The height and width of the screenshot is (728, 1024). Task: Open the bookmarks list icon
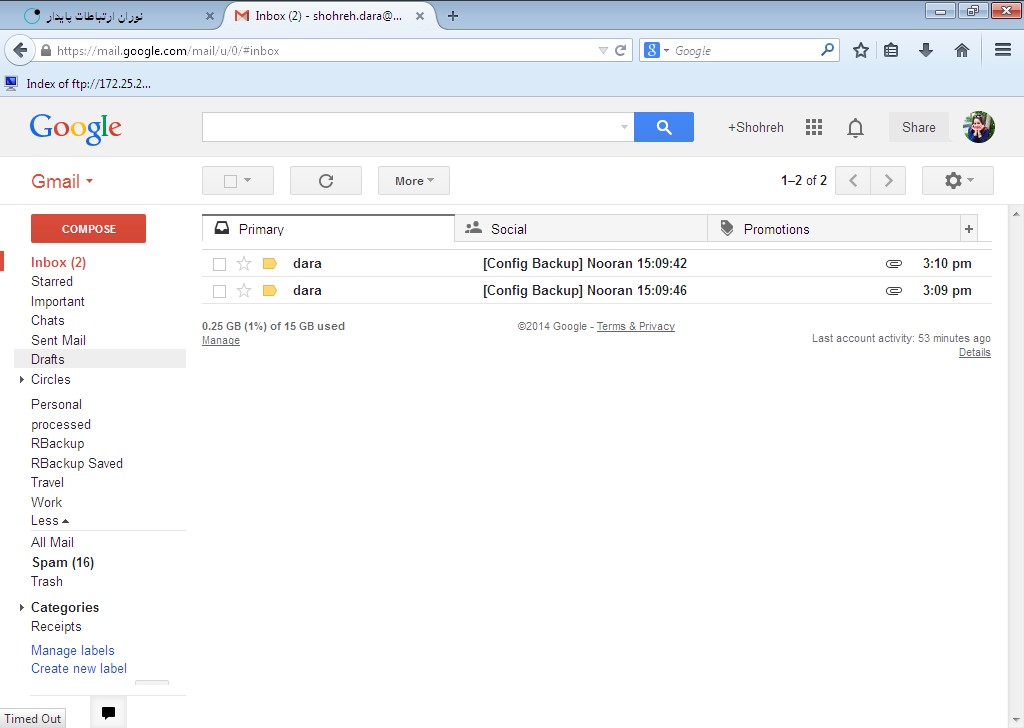pos(891,50)
